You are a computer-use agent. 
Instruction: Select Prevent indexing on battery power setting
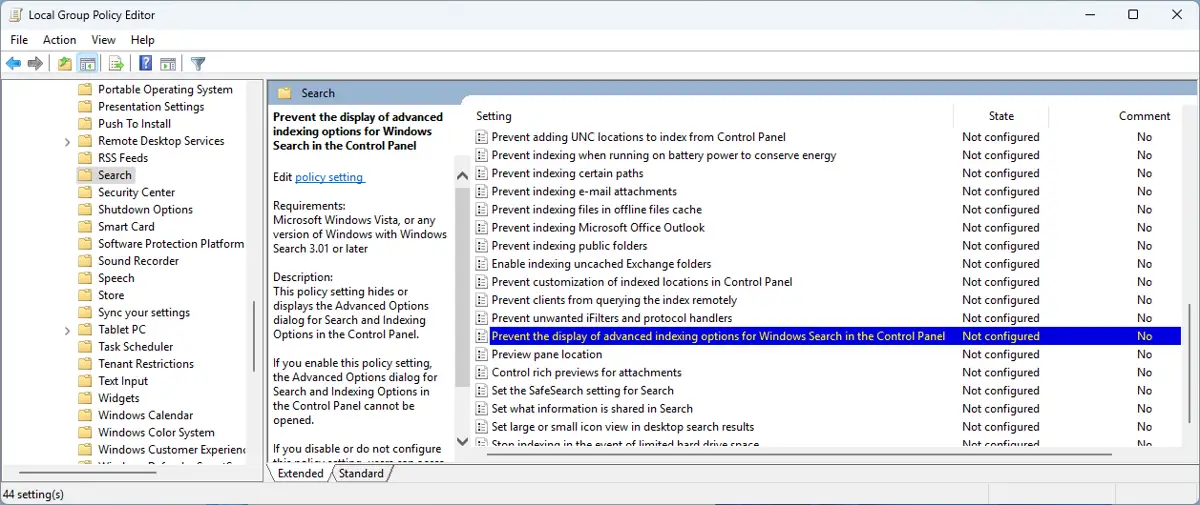coord(664,155)
